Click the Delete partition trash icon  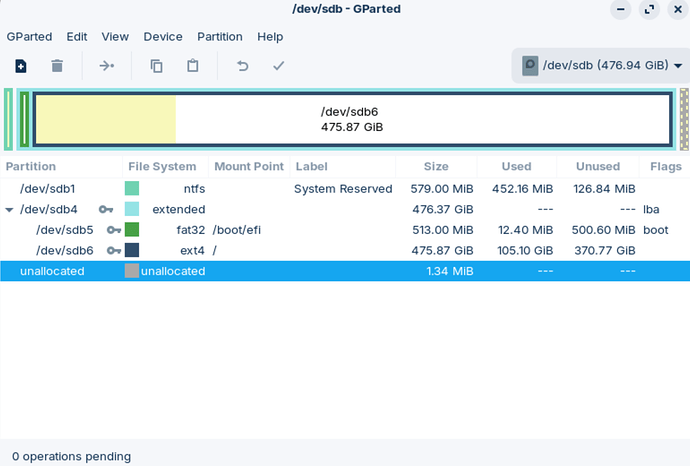[x=57, y=66]
